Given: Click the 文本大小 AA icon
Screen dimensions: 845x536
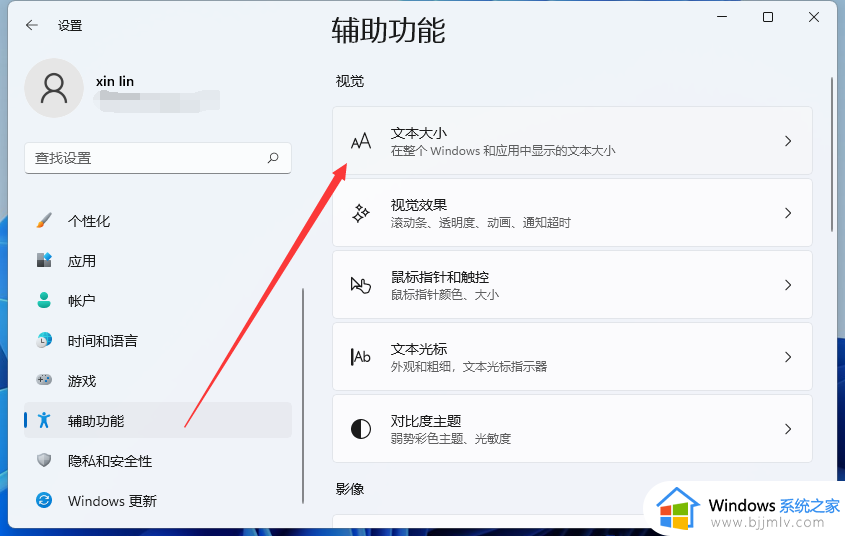Looking at the screenshot, I should pyautogui.click(x=361, y=141).
